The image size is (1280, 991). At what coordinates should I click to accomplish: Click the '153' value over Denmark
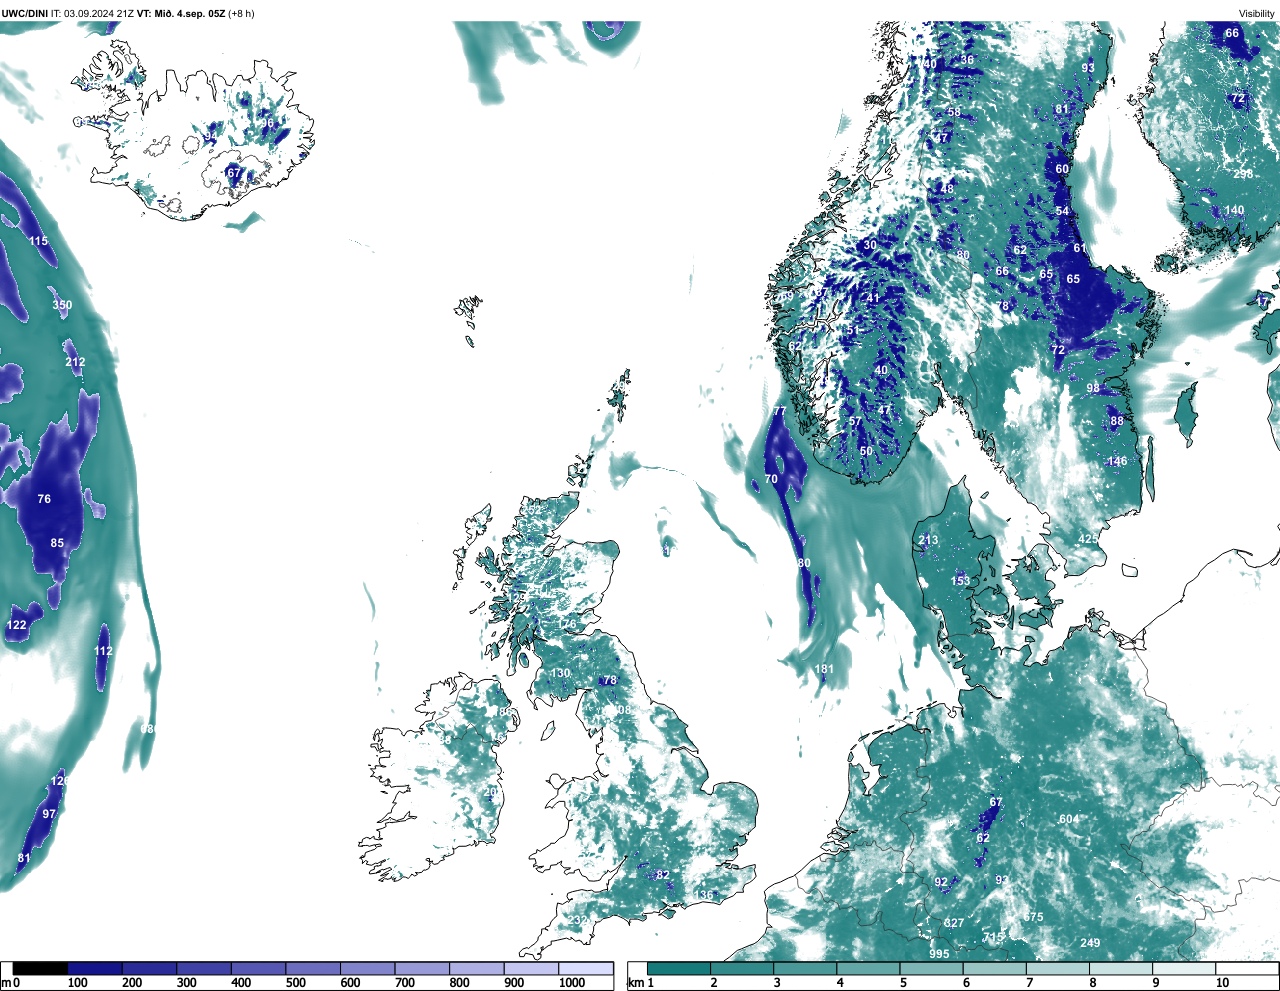click(x=960, y=582)
